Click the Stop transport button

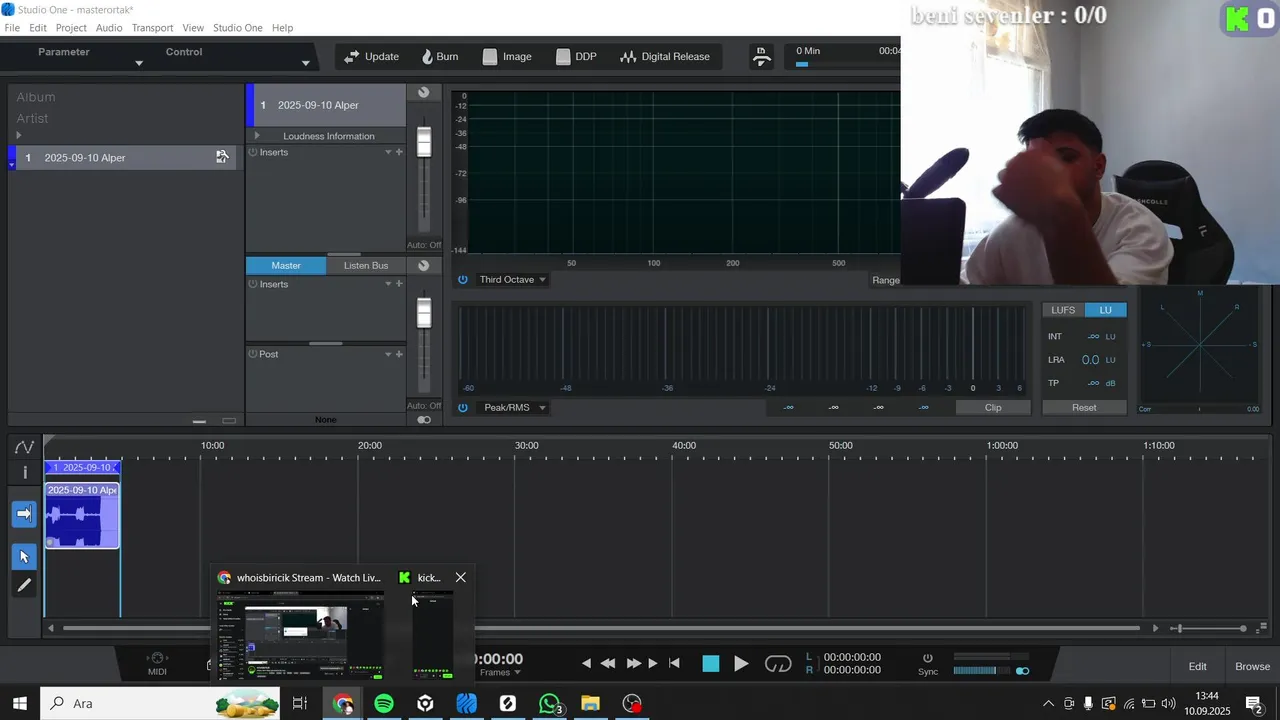711,663
